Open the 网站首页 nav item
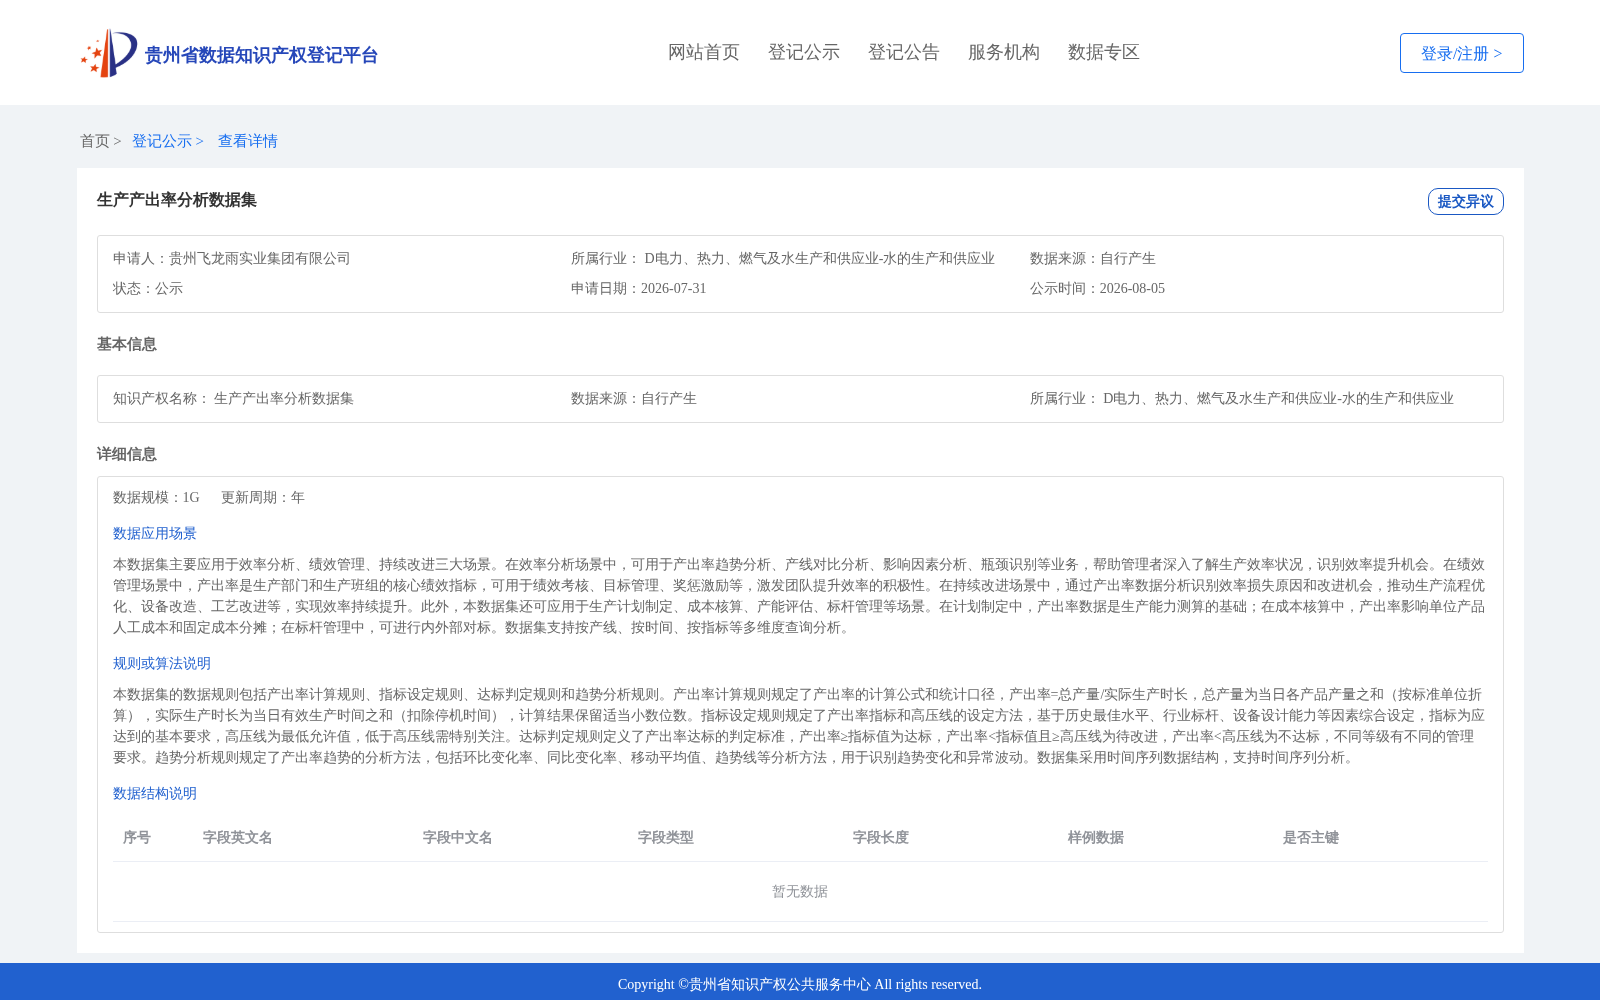This screenshot has height=1000, width=1600. point(704,52)
